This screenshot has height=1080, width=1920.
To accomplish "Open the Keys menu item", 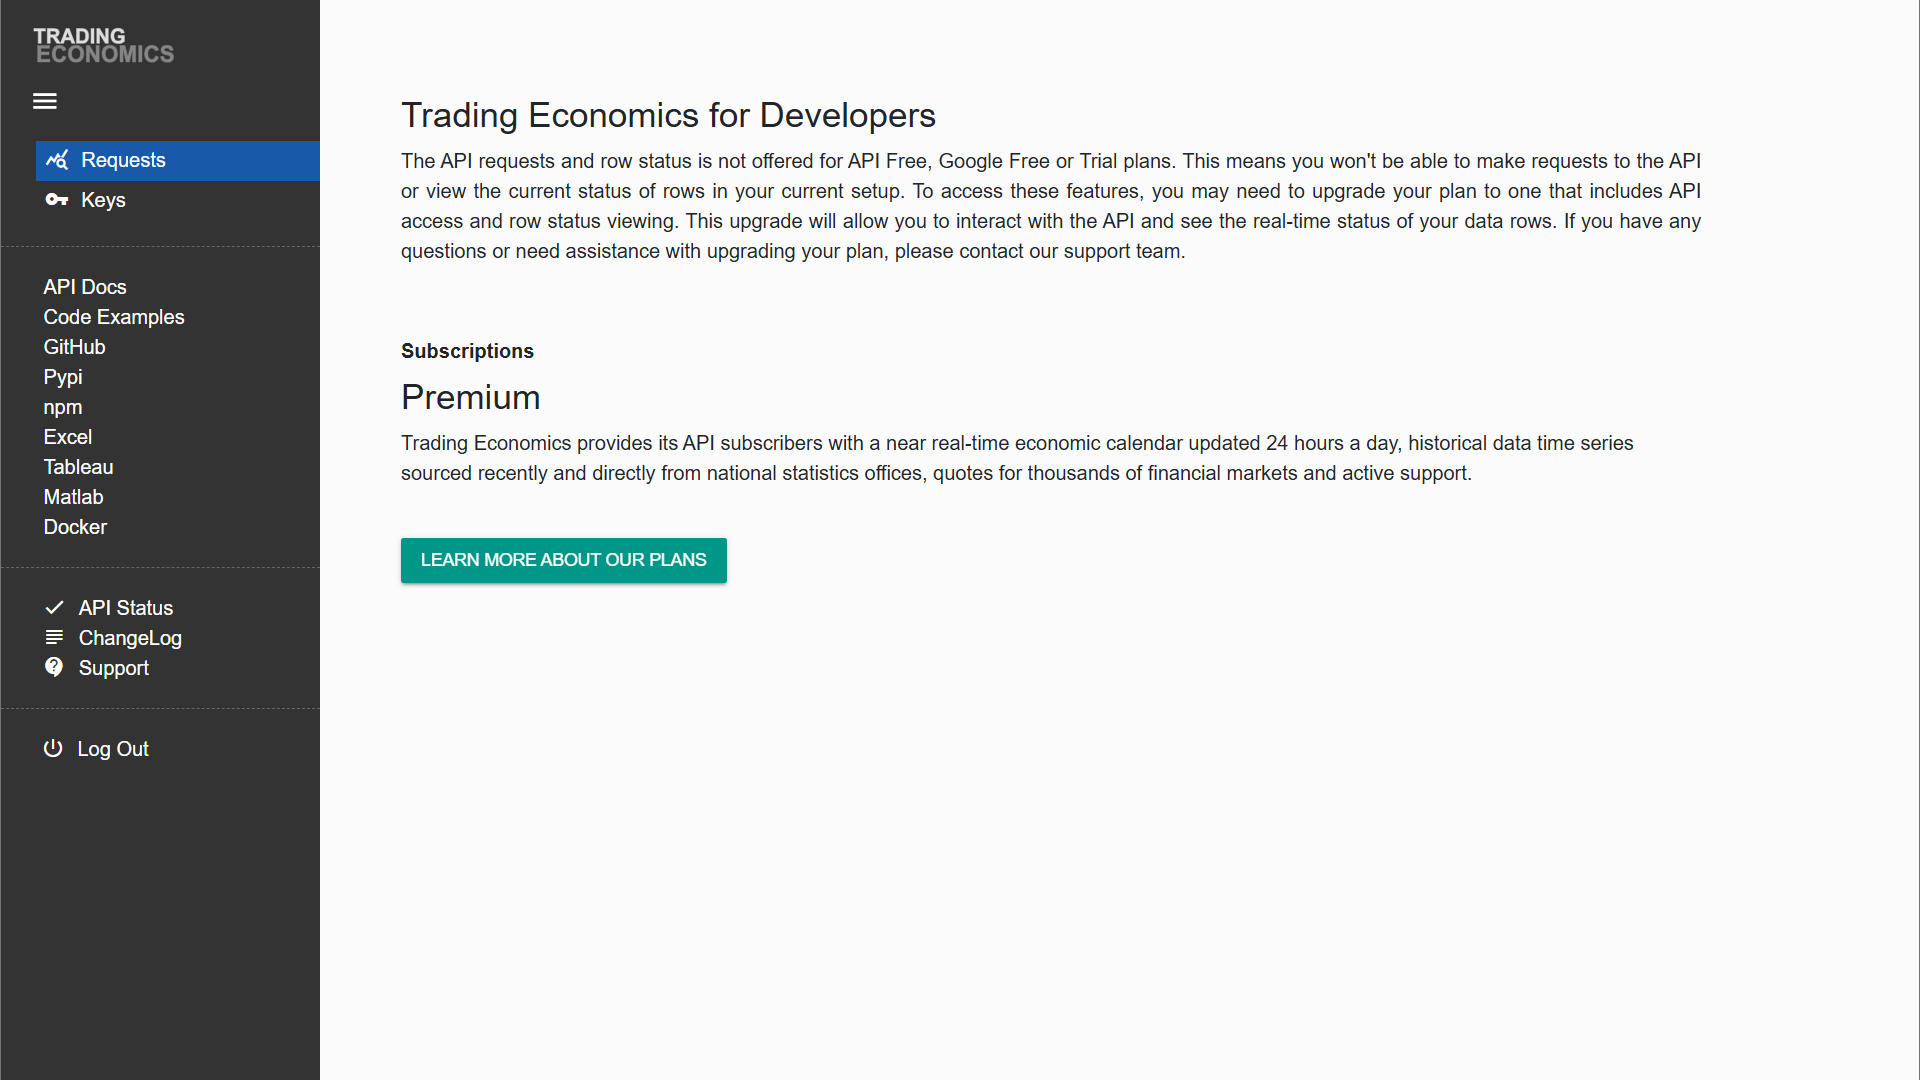I will click(x=178, y=200).
